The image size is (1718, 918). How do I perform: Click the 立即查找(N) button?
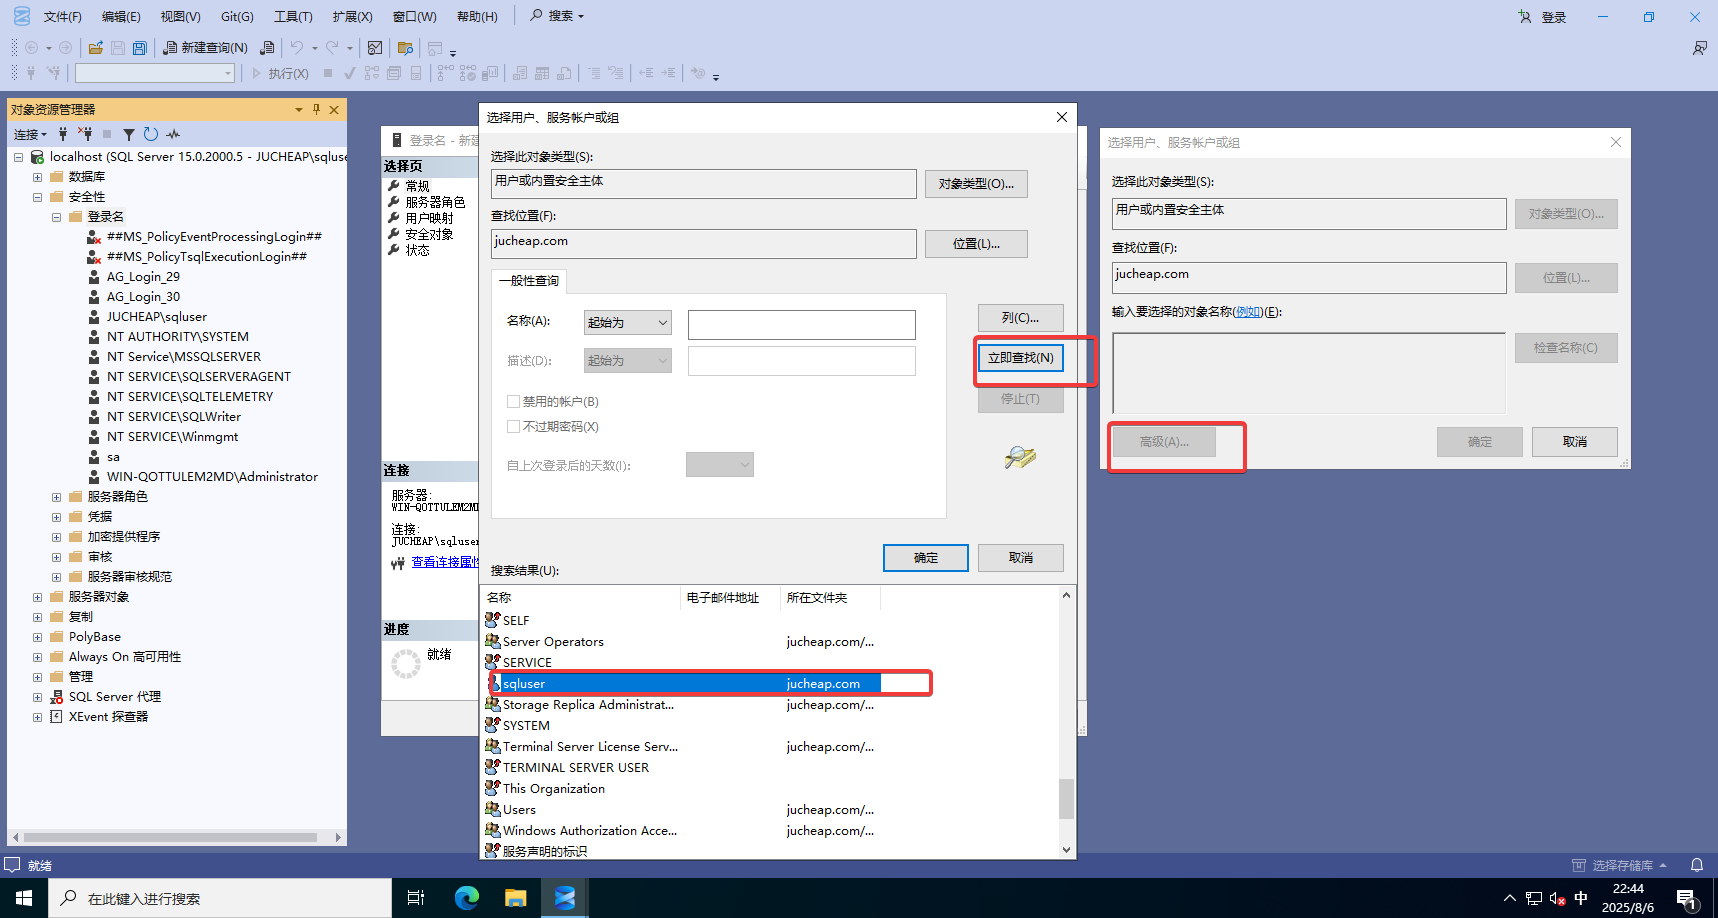1020,358
